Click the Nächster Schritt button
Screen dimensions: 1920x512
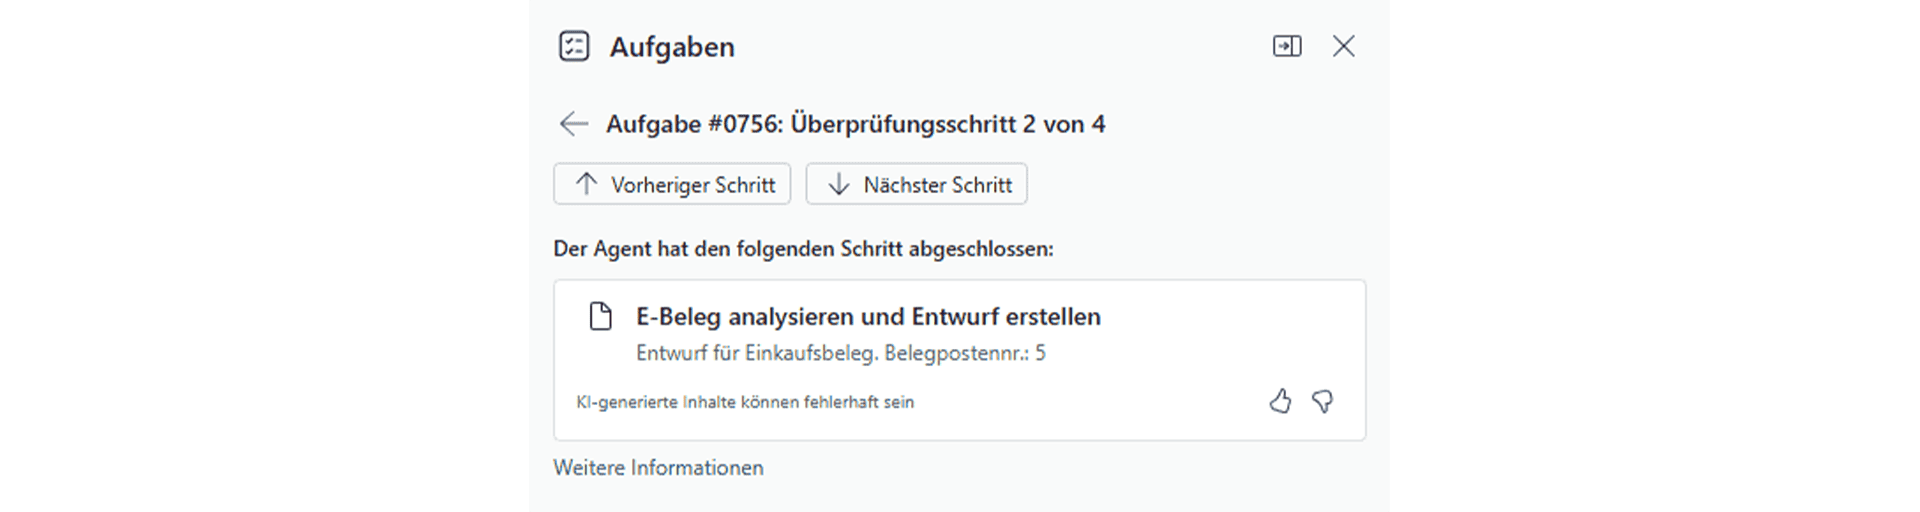tap(917, 184)
